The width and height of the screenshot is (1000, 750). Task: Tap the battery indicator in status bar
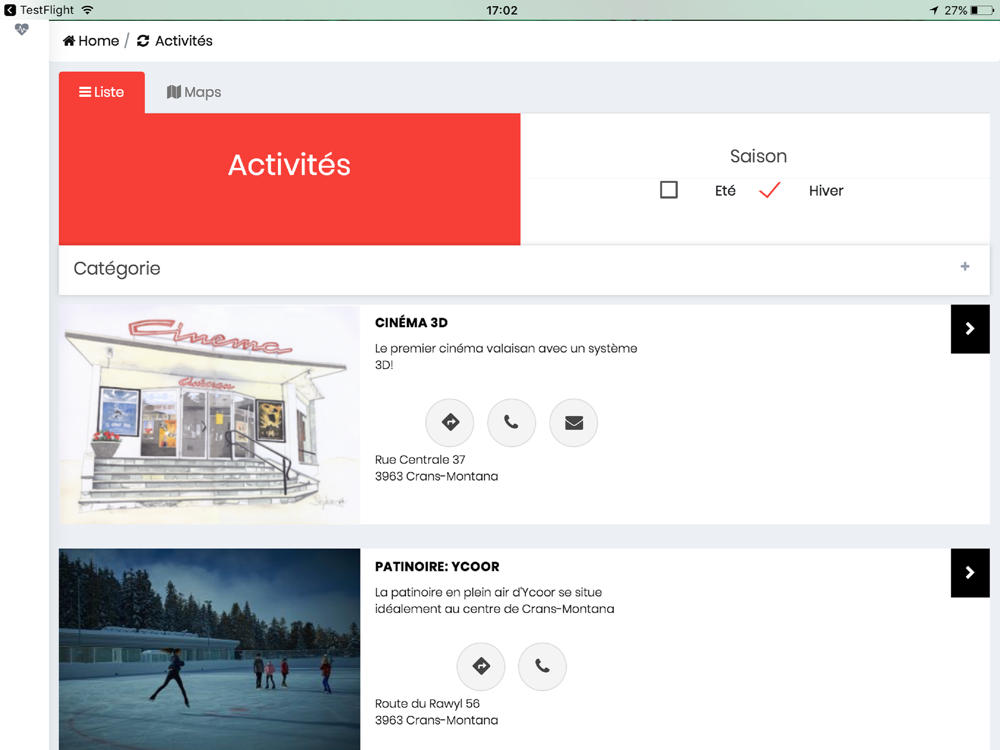click(x=982, y=10)
